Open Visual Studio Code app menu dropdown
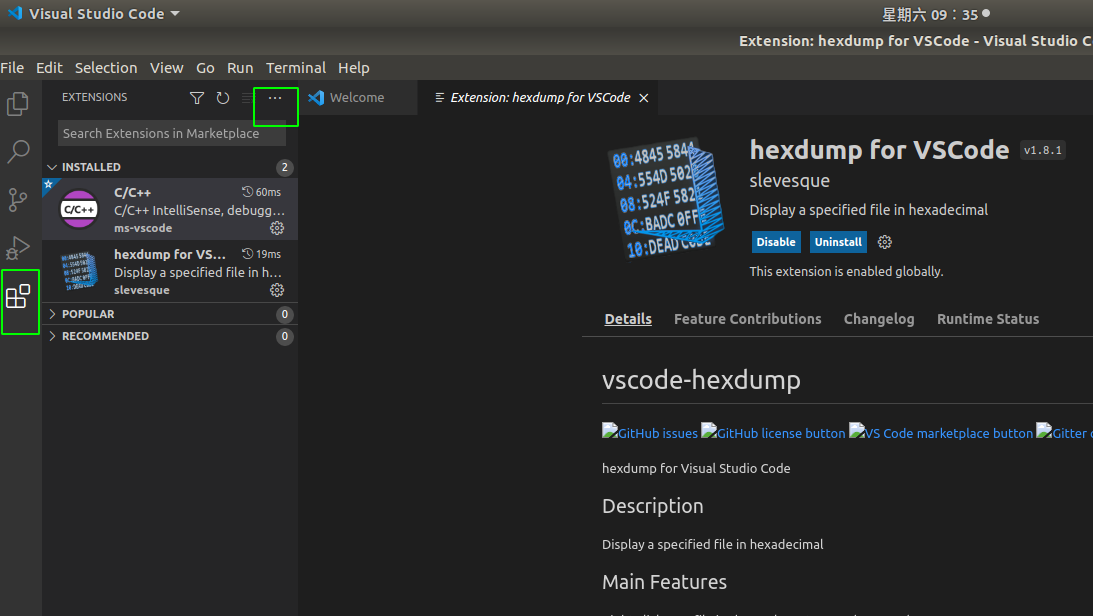The width and height of the screenshot is (1093, 616). 93,13
